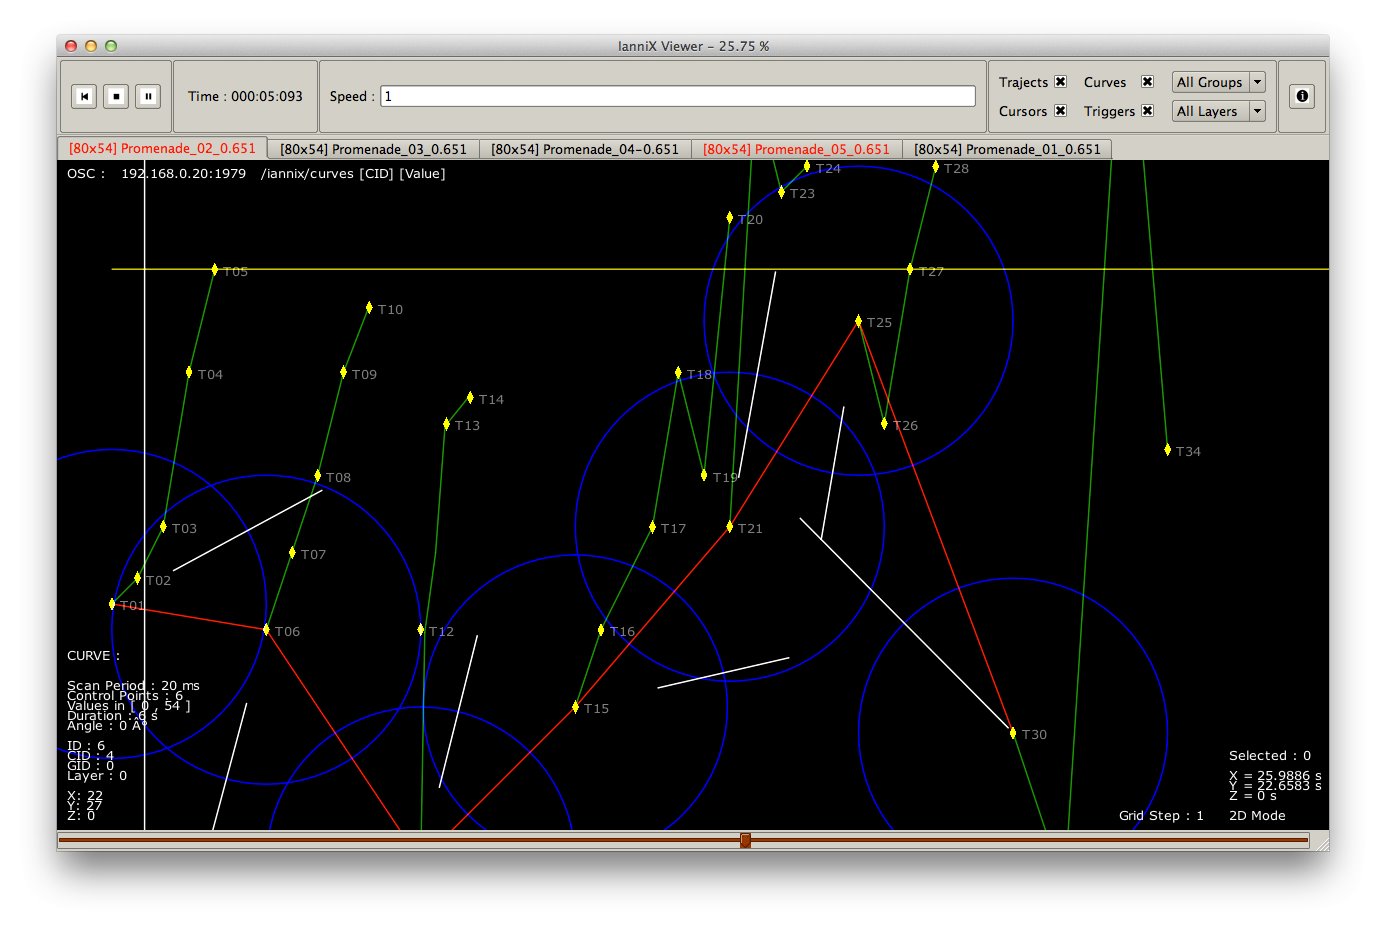Image resolution: width=1386 pixels, height=930 pixels.
Task: Select trigger point T12
Action: pyautogui.click(x=421, y=629)
